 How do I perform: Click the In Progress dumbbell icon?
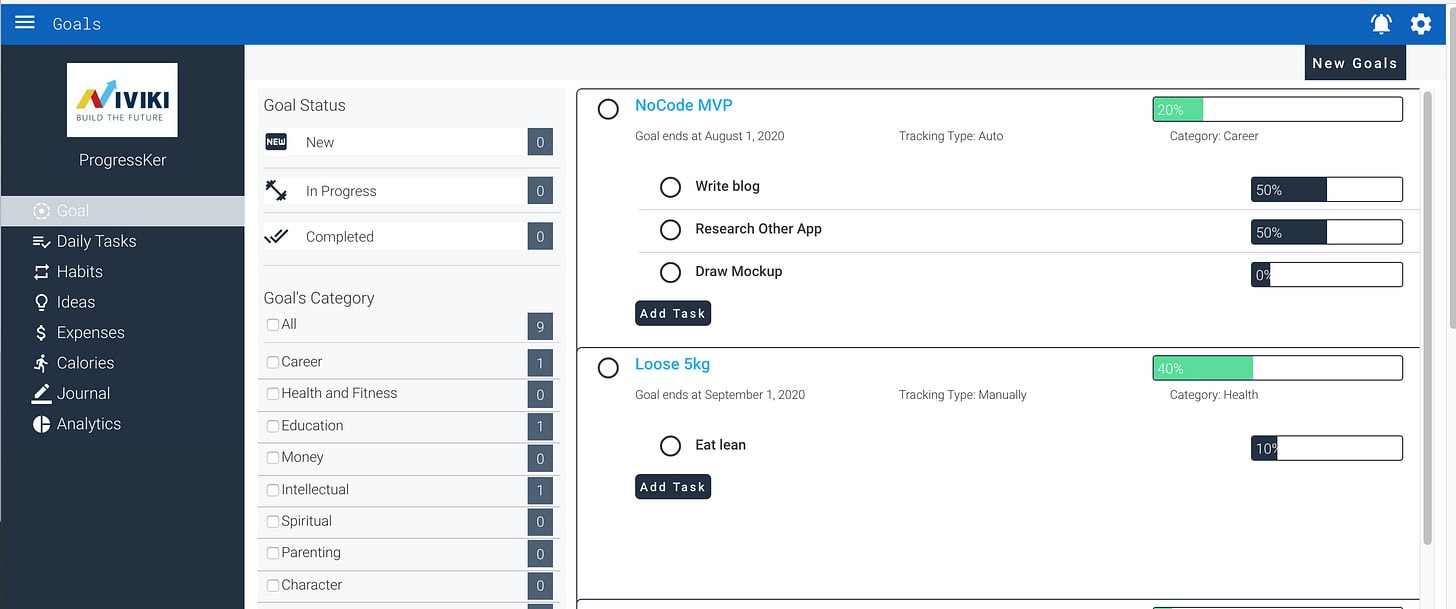276,190
